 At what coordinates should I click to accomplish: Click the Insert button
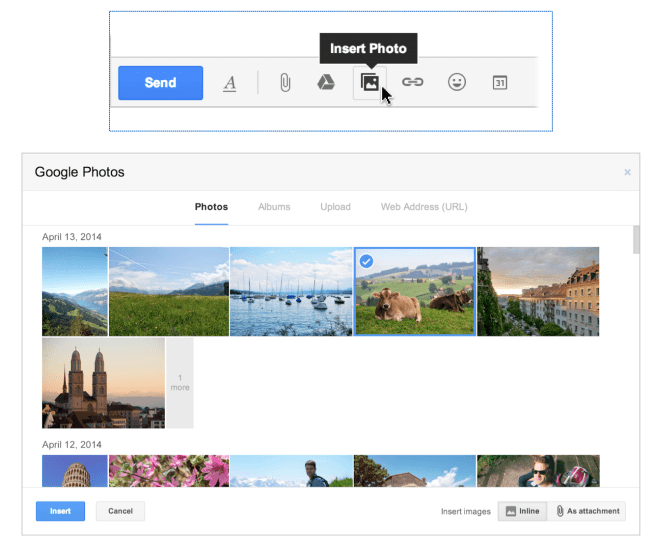pyautogui.click(x=60, y=511)
